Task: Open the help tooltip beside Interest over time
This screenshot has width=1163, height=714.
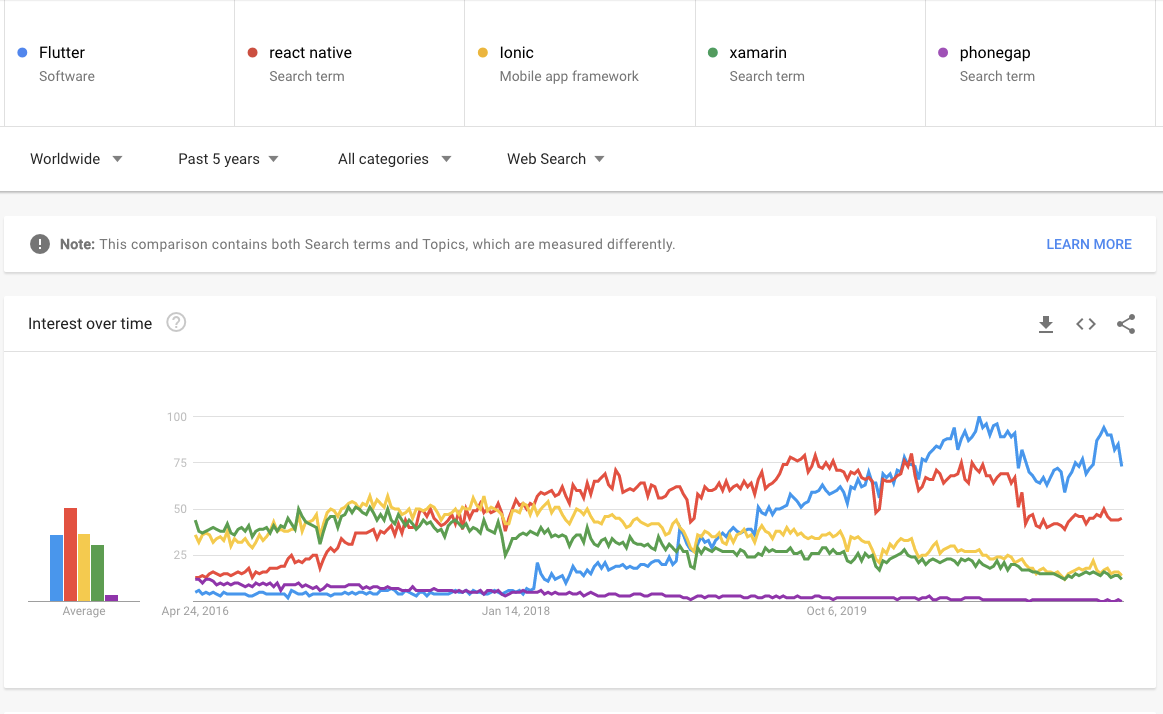Action: [x=176, y=322]
